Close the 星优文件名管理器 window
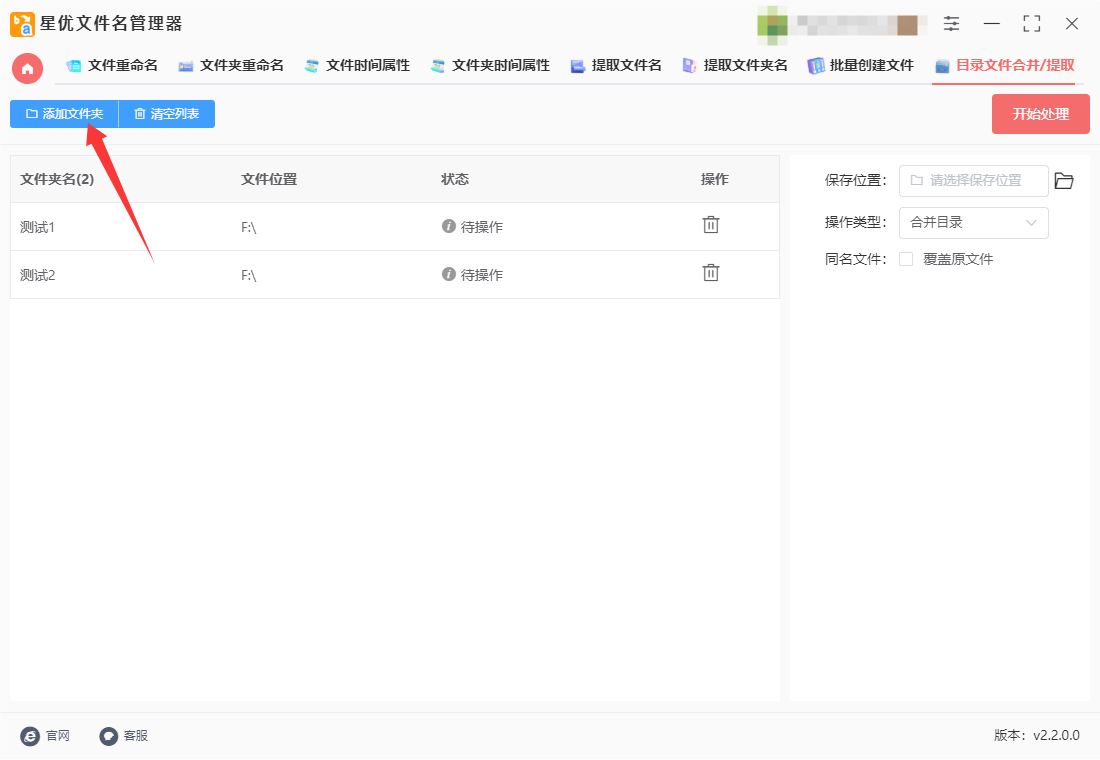The image size is (1100, 760). point(1071,24)
